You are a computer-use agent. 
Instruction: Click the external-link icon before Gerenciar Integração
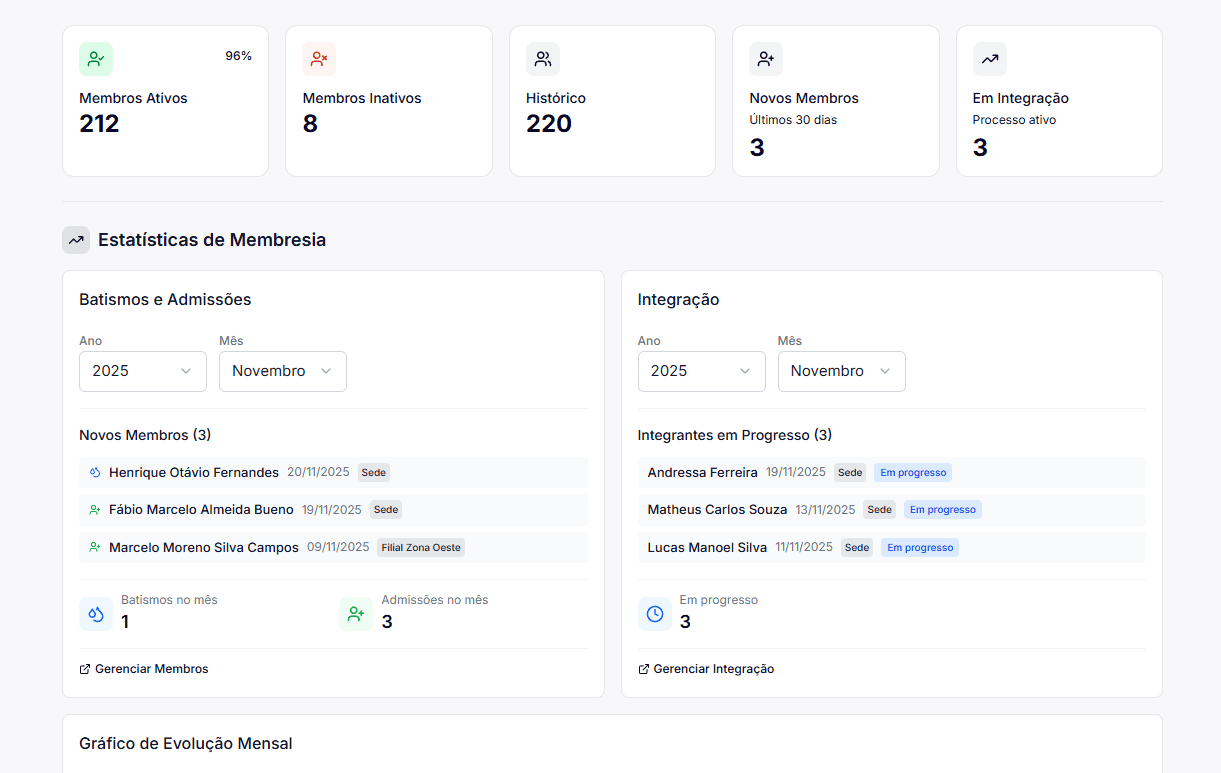tap(643, 668)
